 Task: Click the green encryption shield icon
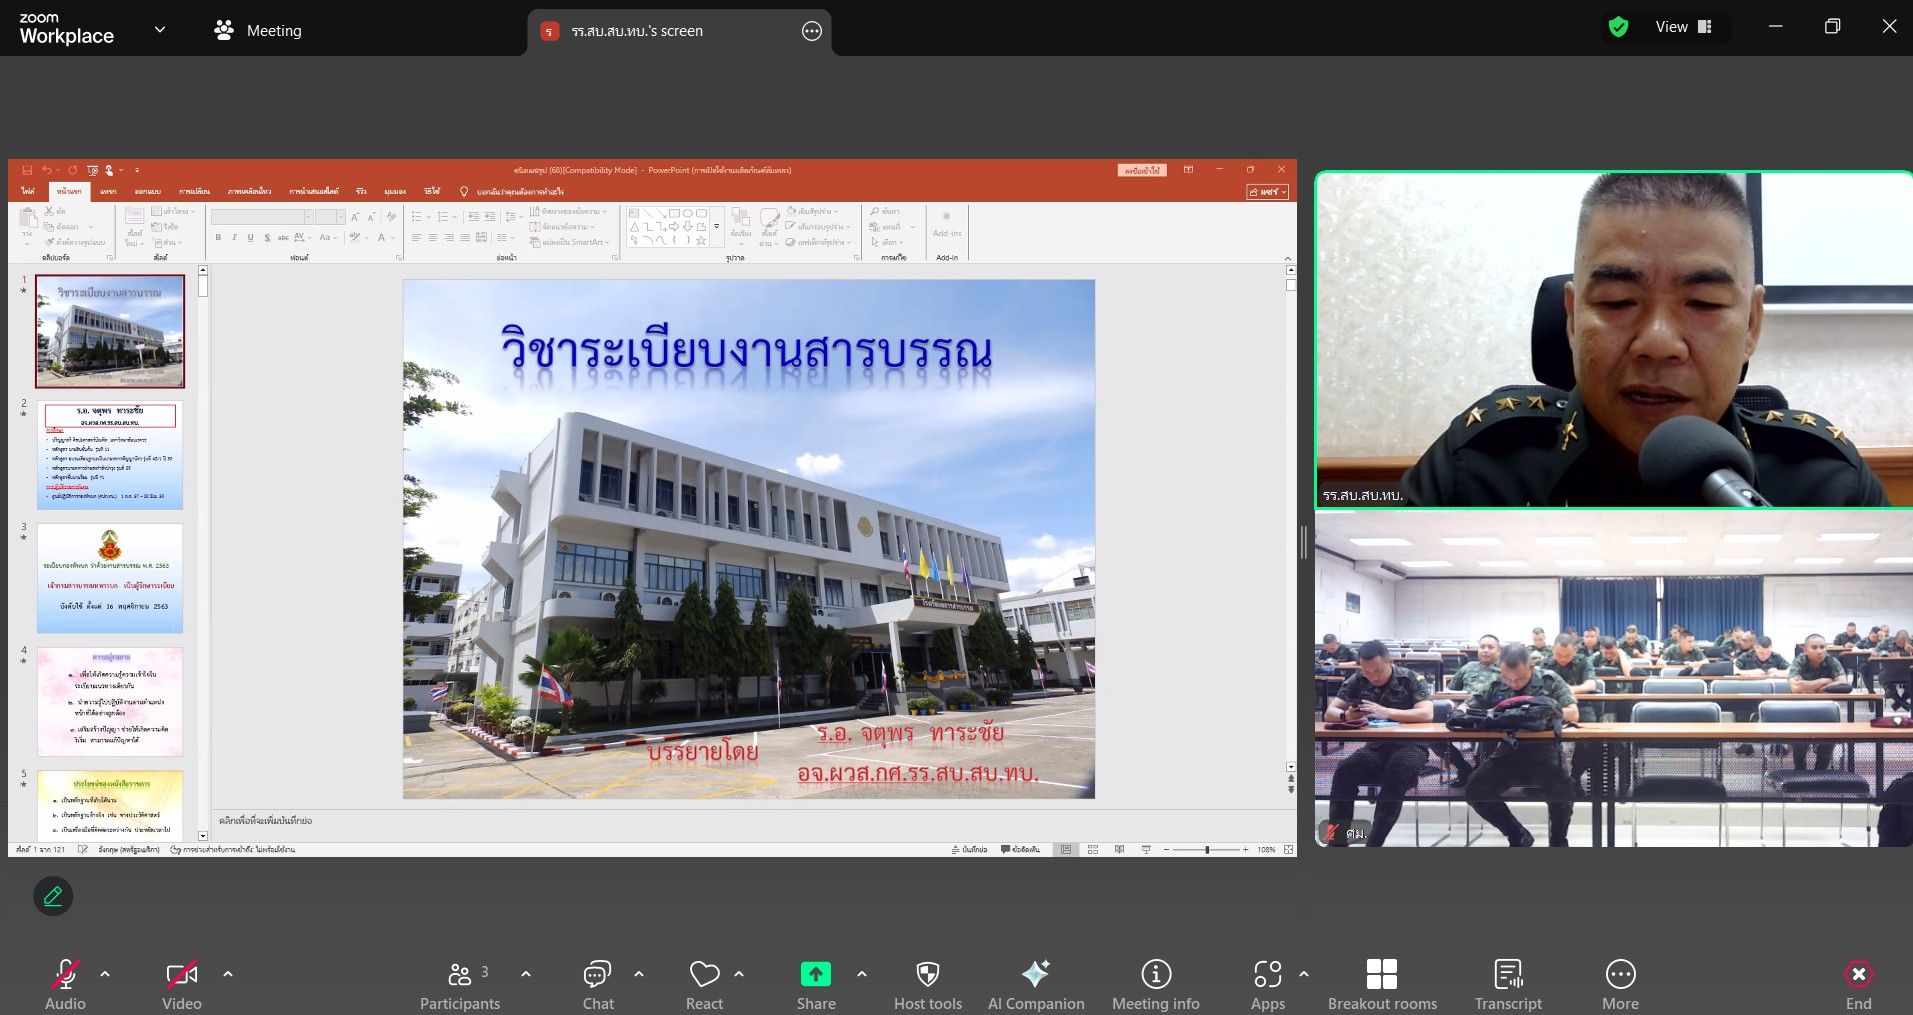[x=1618, y=27]
